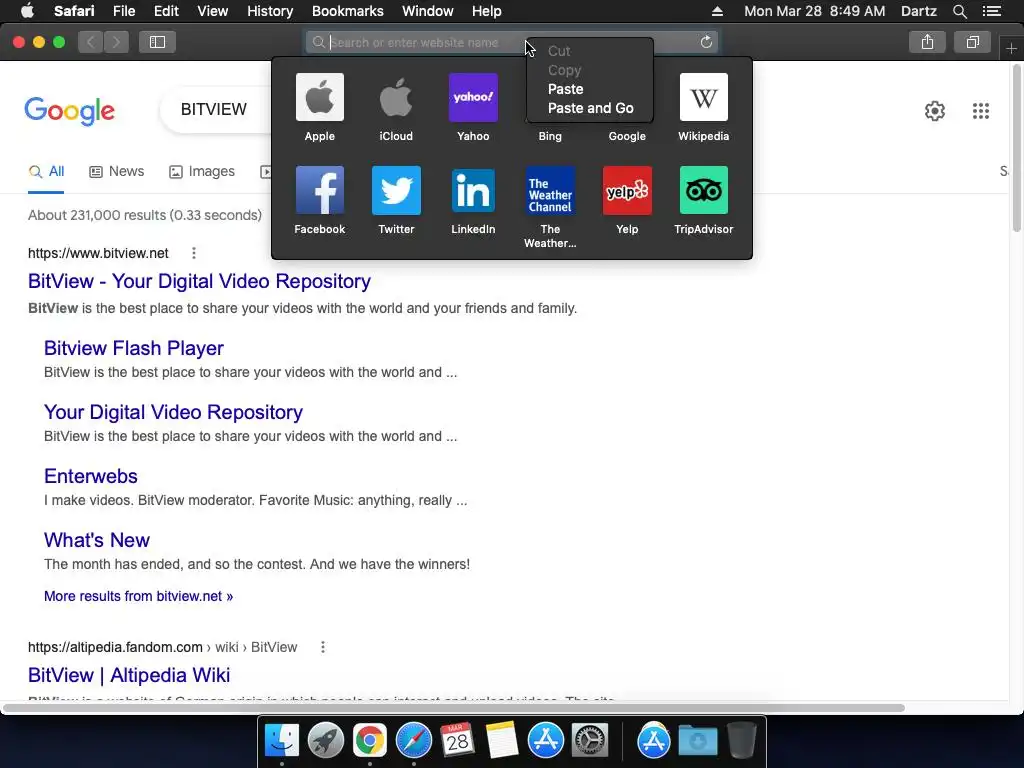Screen dimensions: 1024x768
Task: Open Calendar from the Dock
Action: [x=457, y=741]
